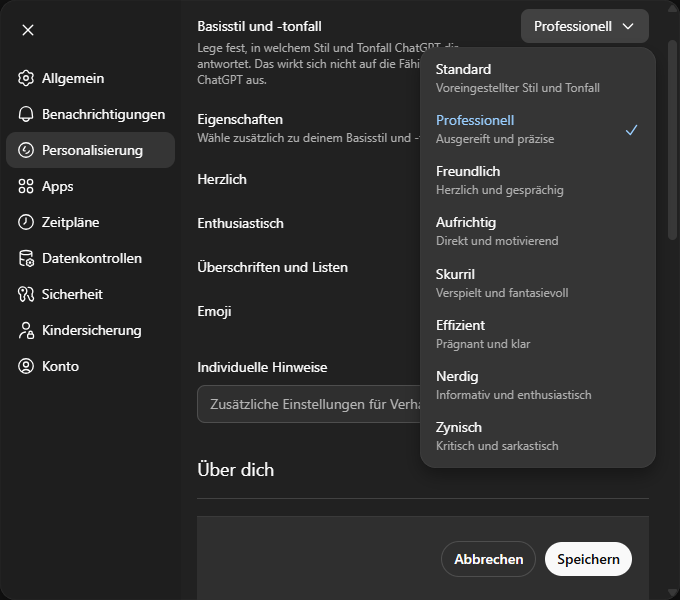680x600 pixels.
Task: Open the Konto section
Action: 90,366
